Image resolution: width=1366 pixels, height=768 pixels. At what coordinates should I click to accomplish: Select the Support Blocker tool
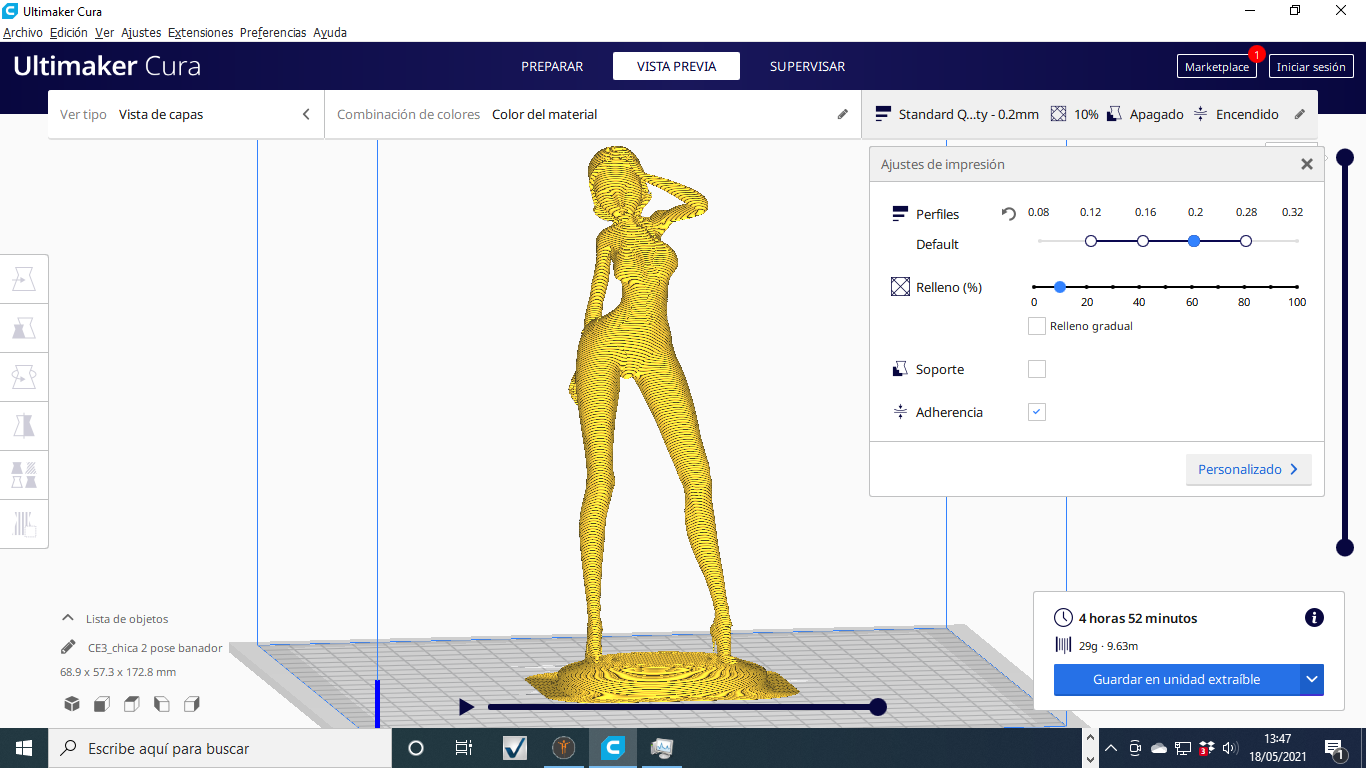click(24, 523)
